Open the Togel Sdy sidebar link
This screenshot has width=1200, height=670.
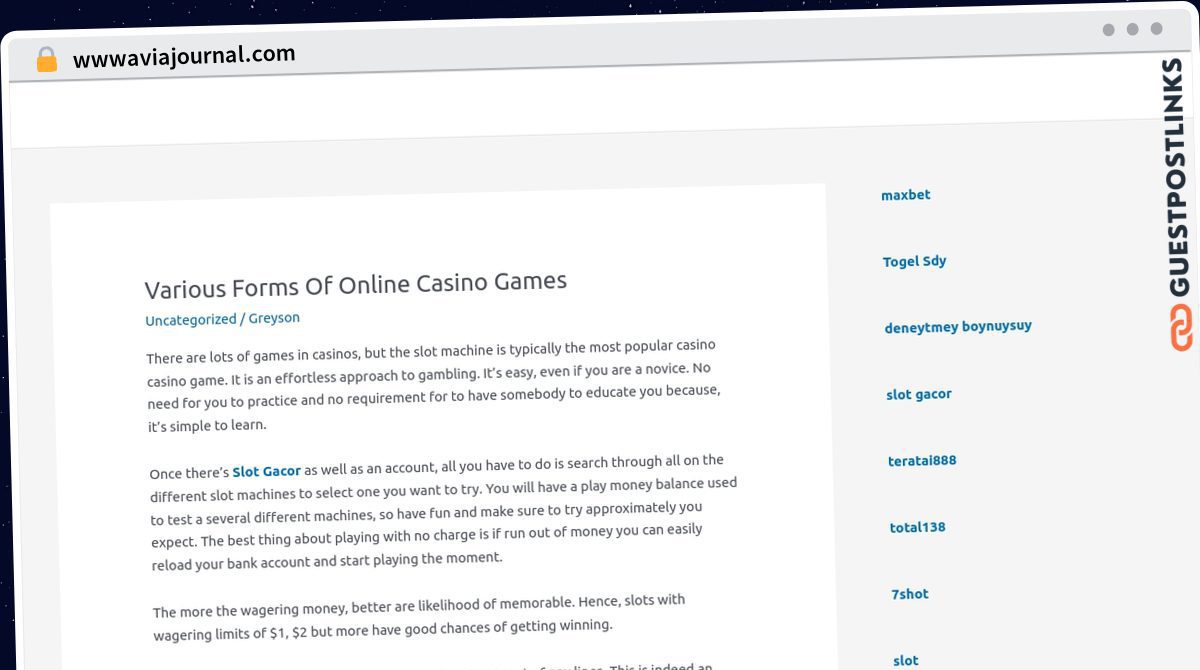(x=914, y=261)
